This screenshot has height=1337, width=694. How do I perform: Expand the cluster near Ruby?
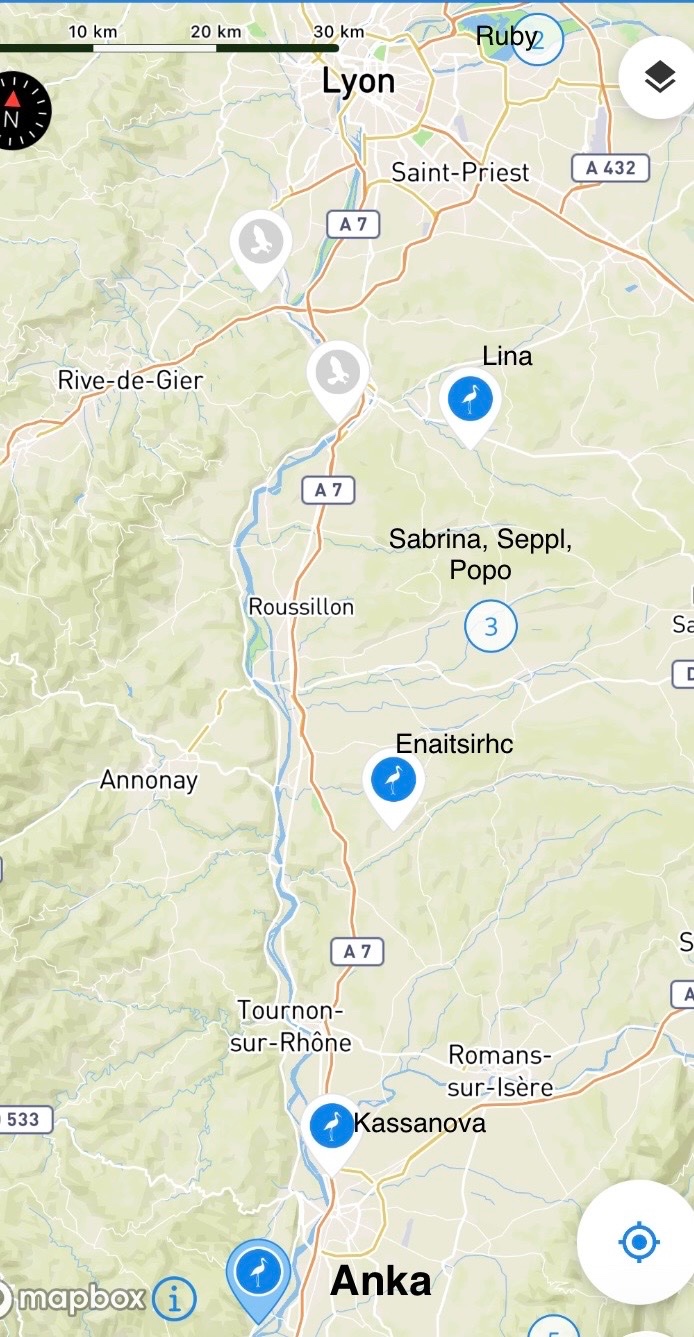pyautogui.click(x=538, y=41)
